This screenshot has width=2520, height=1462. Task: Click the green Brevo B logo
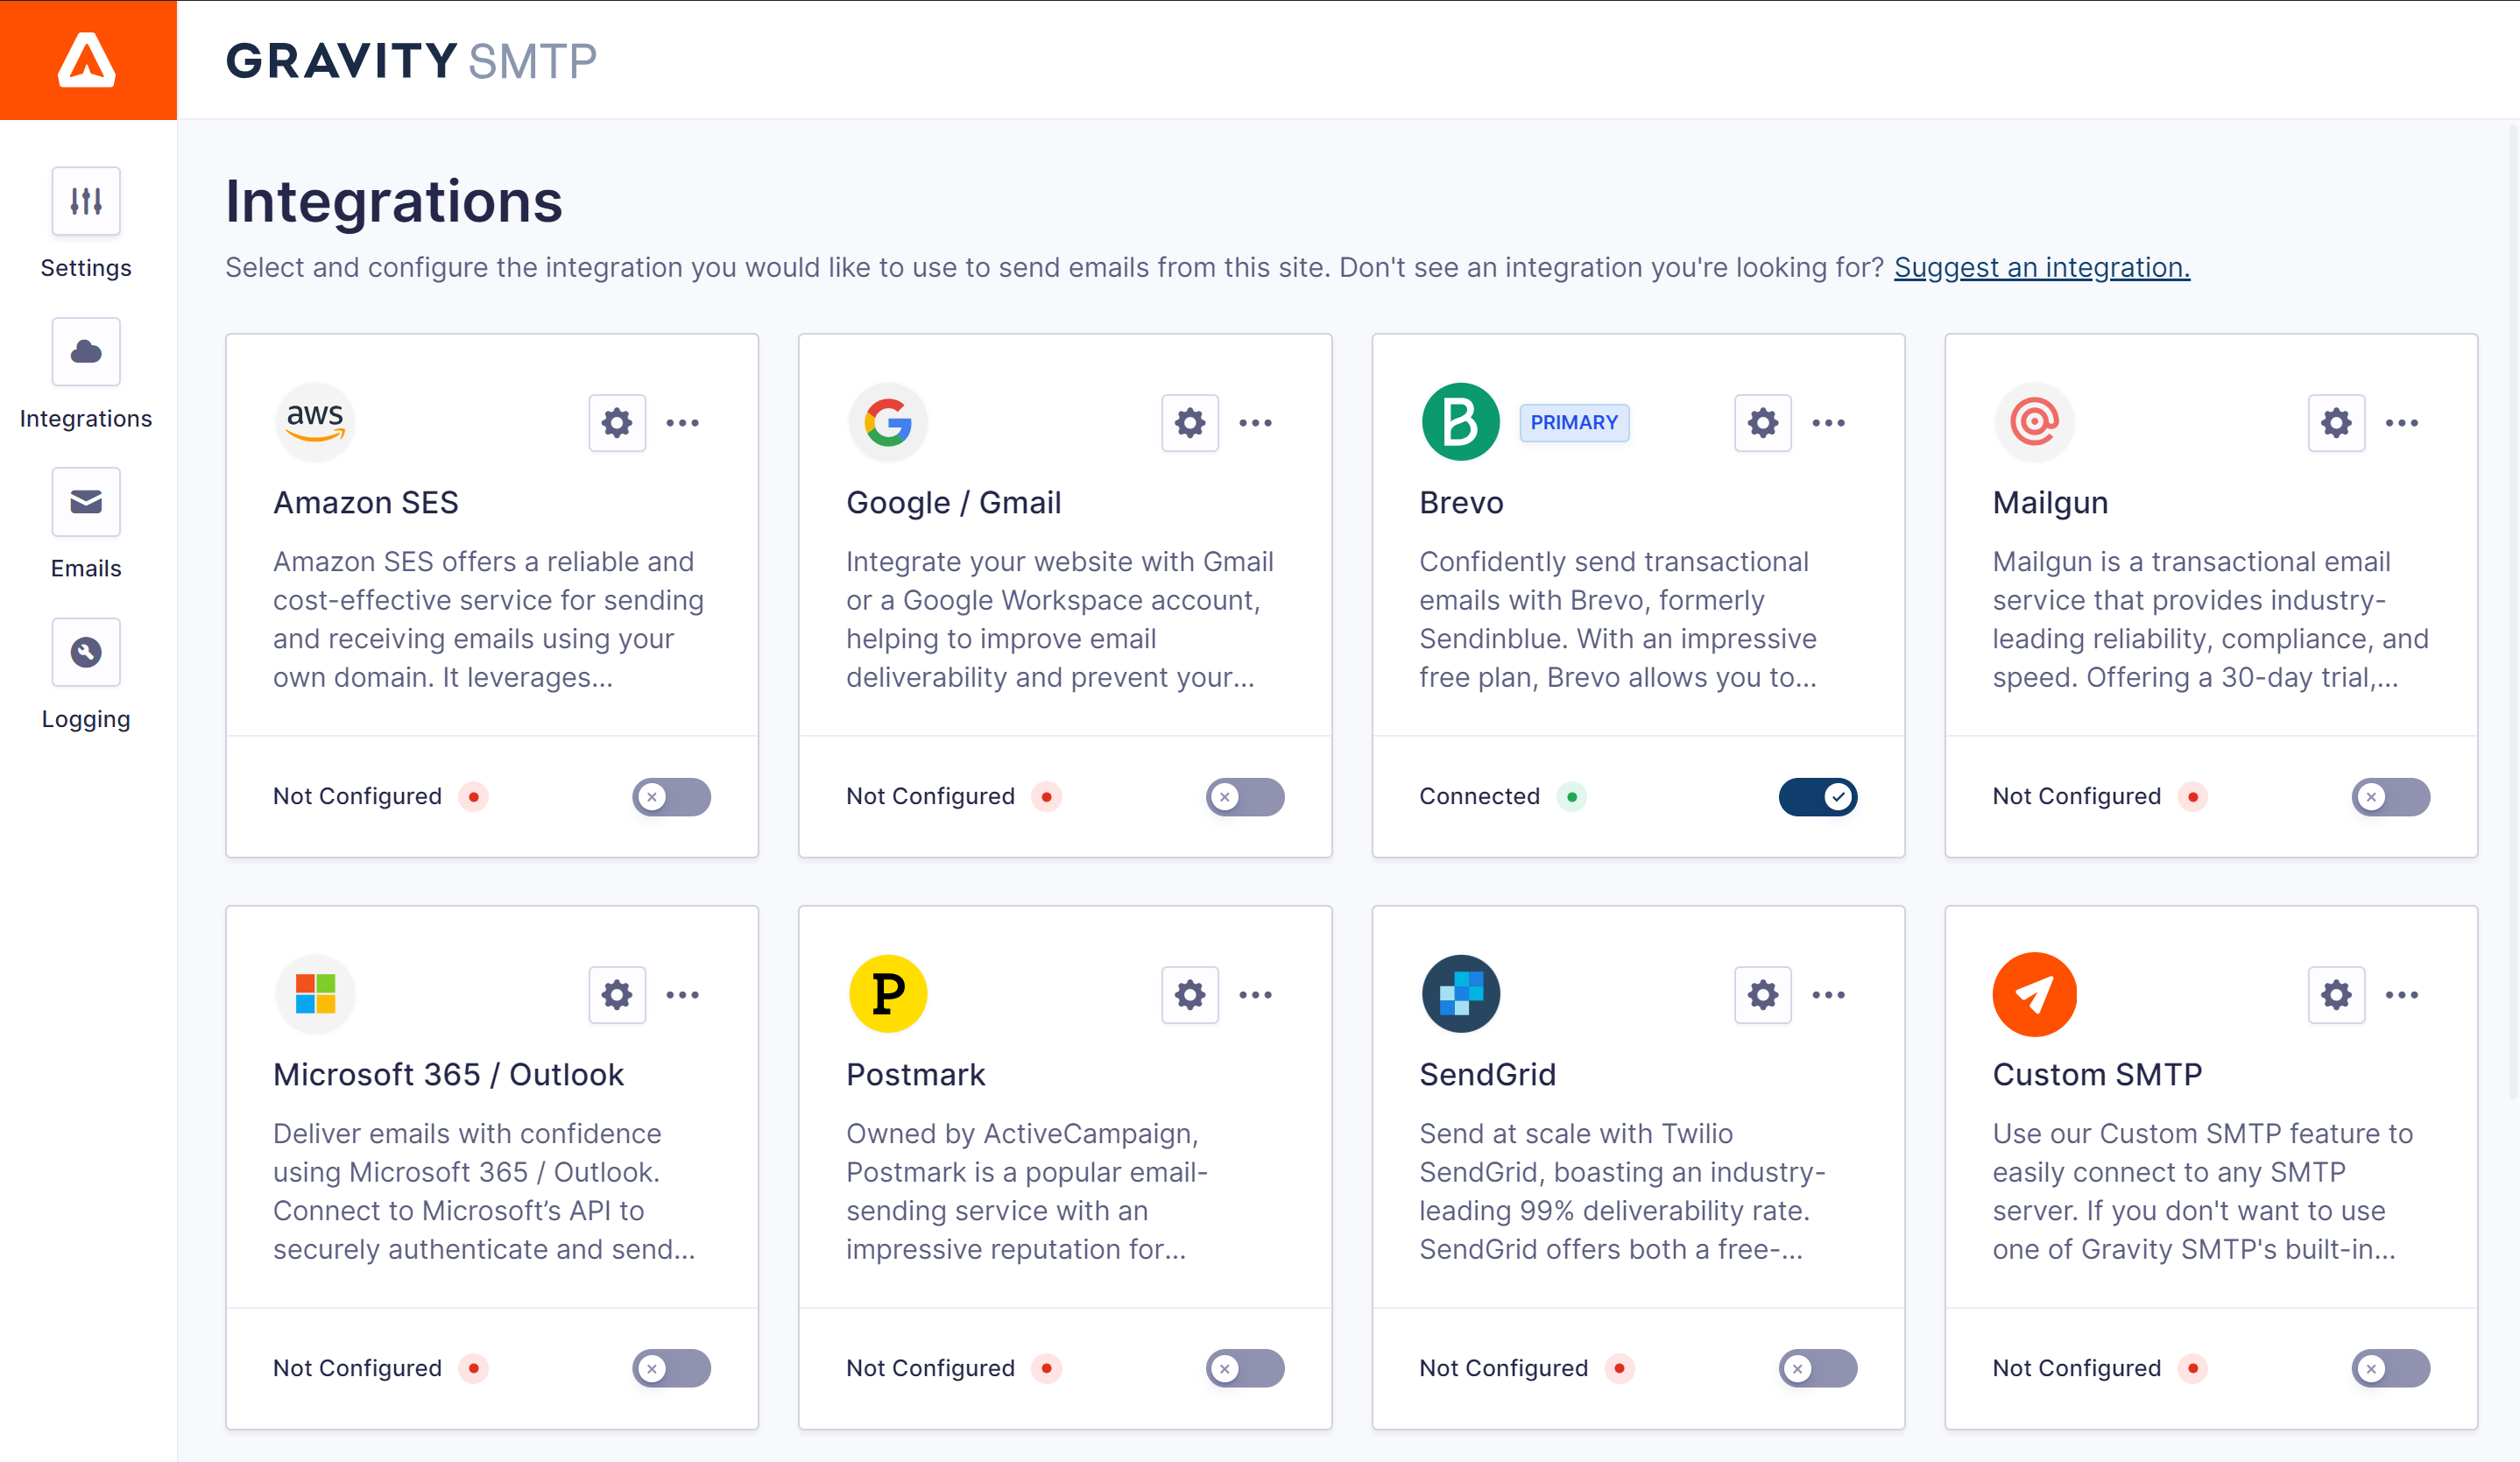(1461, 422)
